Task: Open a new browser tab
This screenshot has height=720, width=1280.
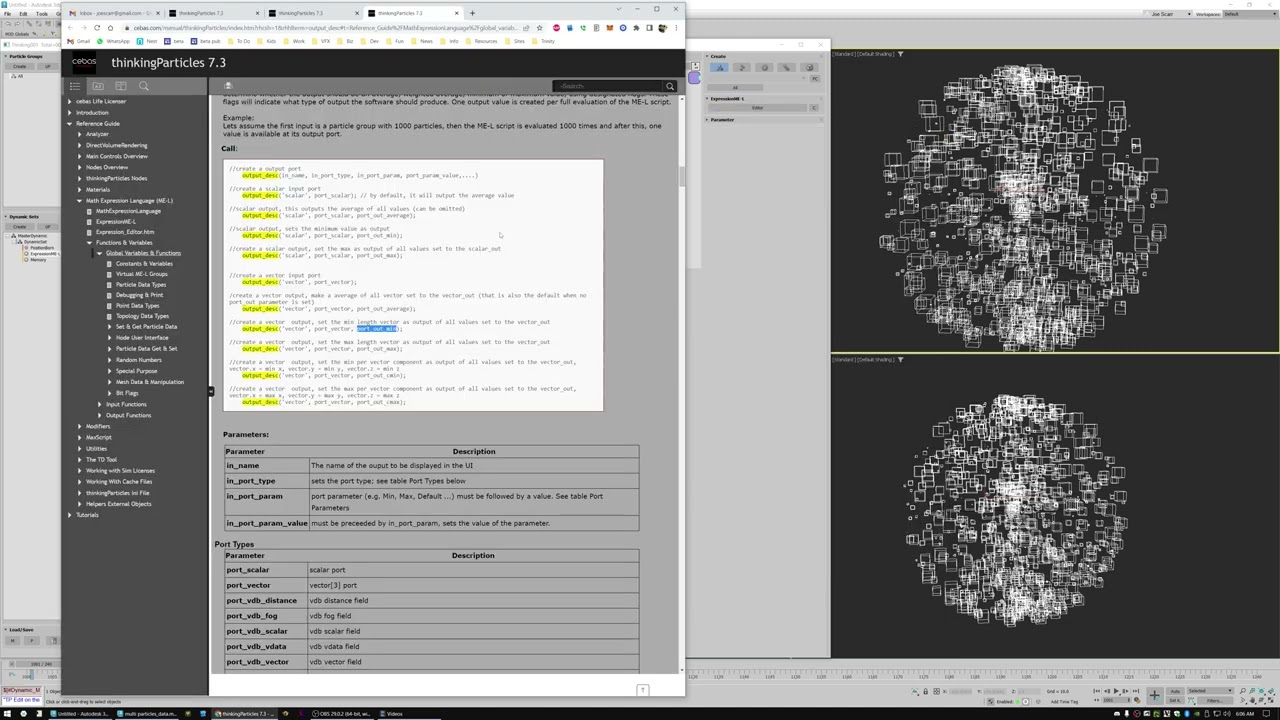Action: 472,13
